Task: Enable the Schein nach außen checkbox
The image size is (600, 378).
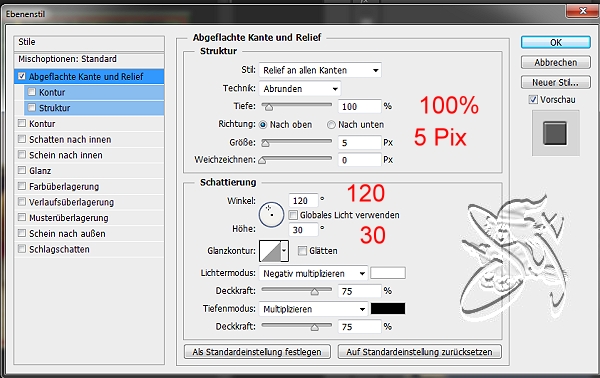Action: click(x=22, y=233)
